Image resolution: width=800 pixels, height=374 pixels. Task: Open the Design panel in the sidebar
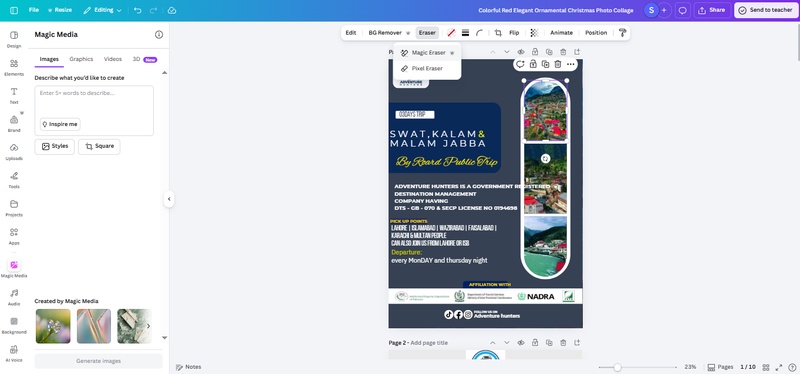[x=14, y=39]
